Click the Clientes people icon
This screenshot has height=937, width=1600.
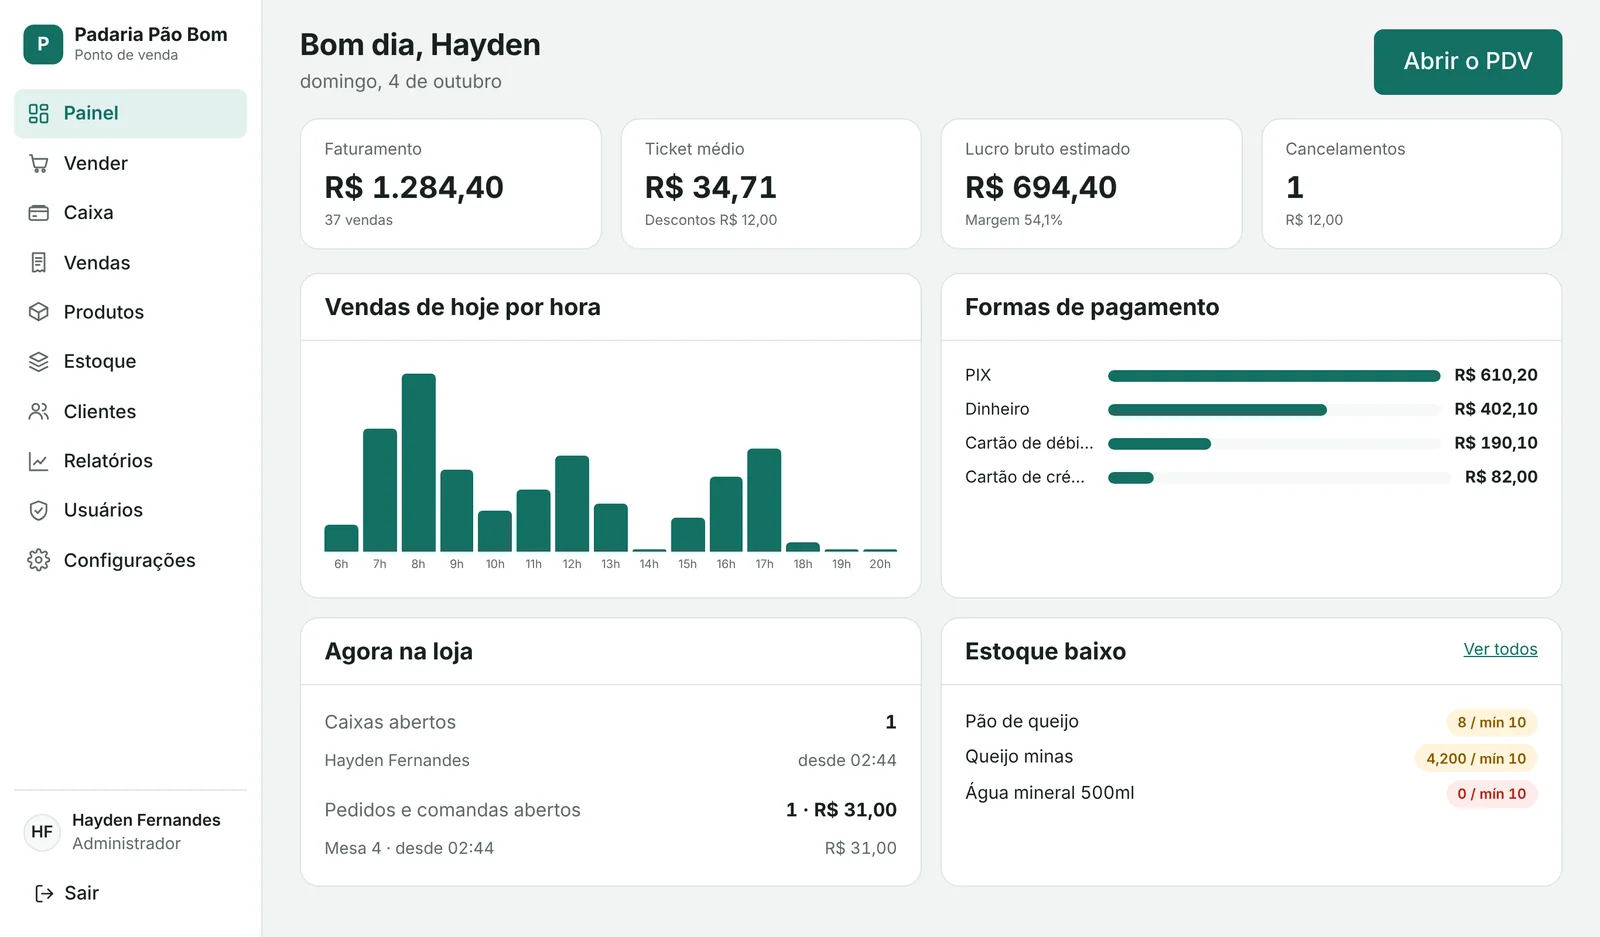tap(39, 411)
